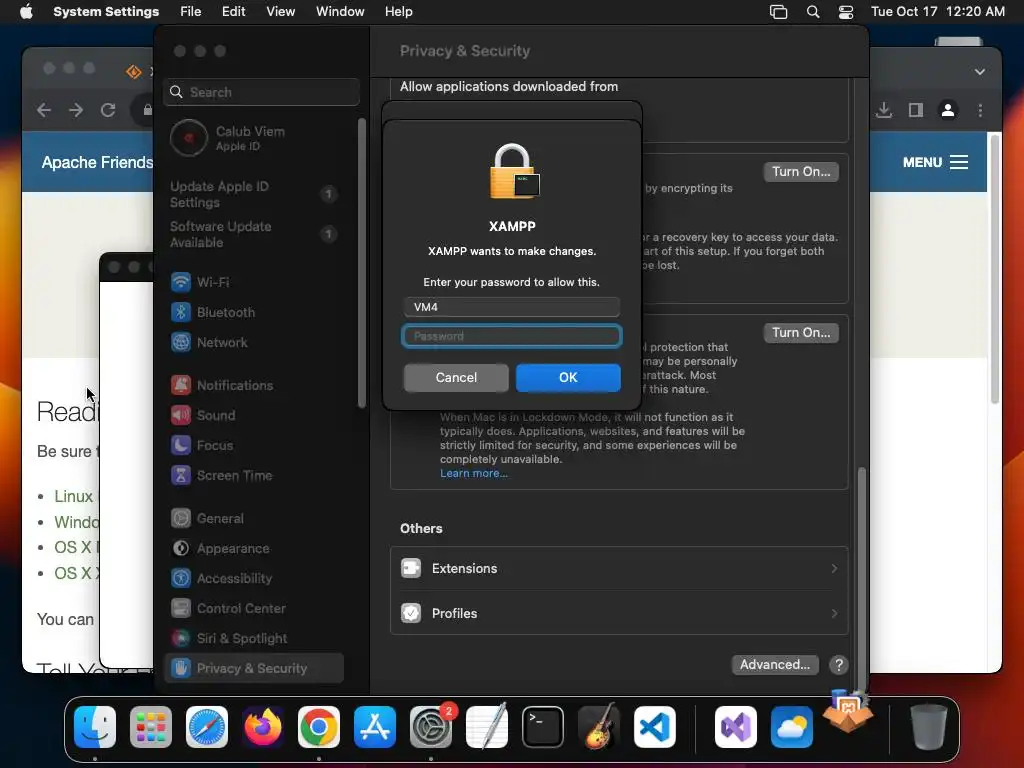Launch Firefox from the Dock

[263, 727]
